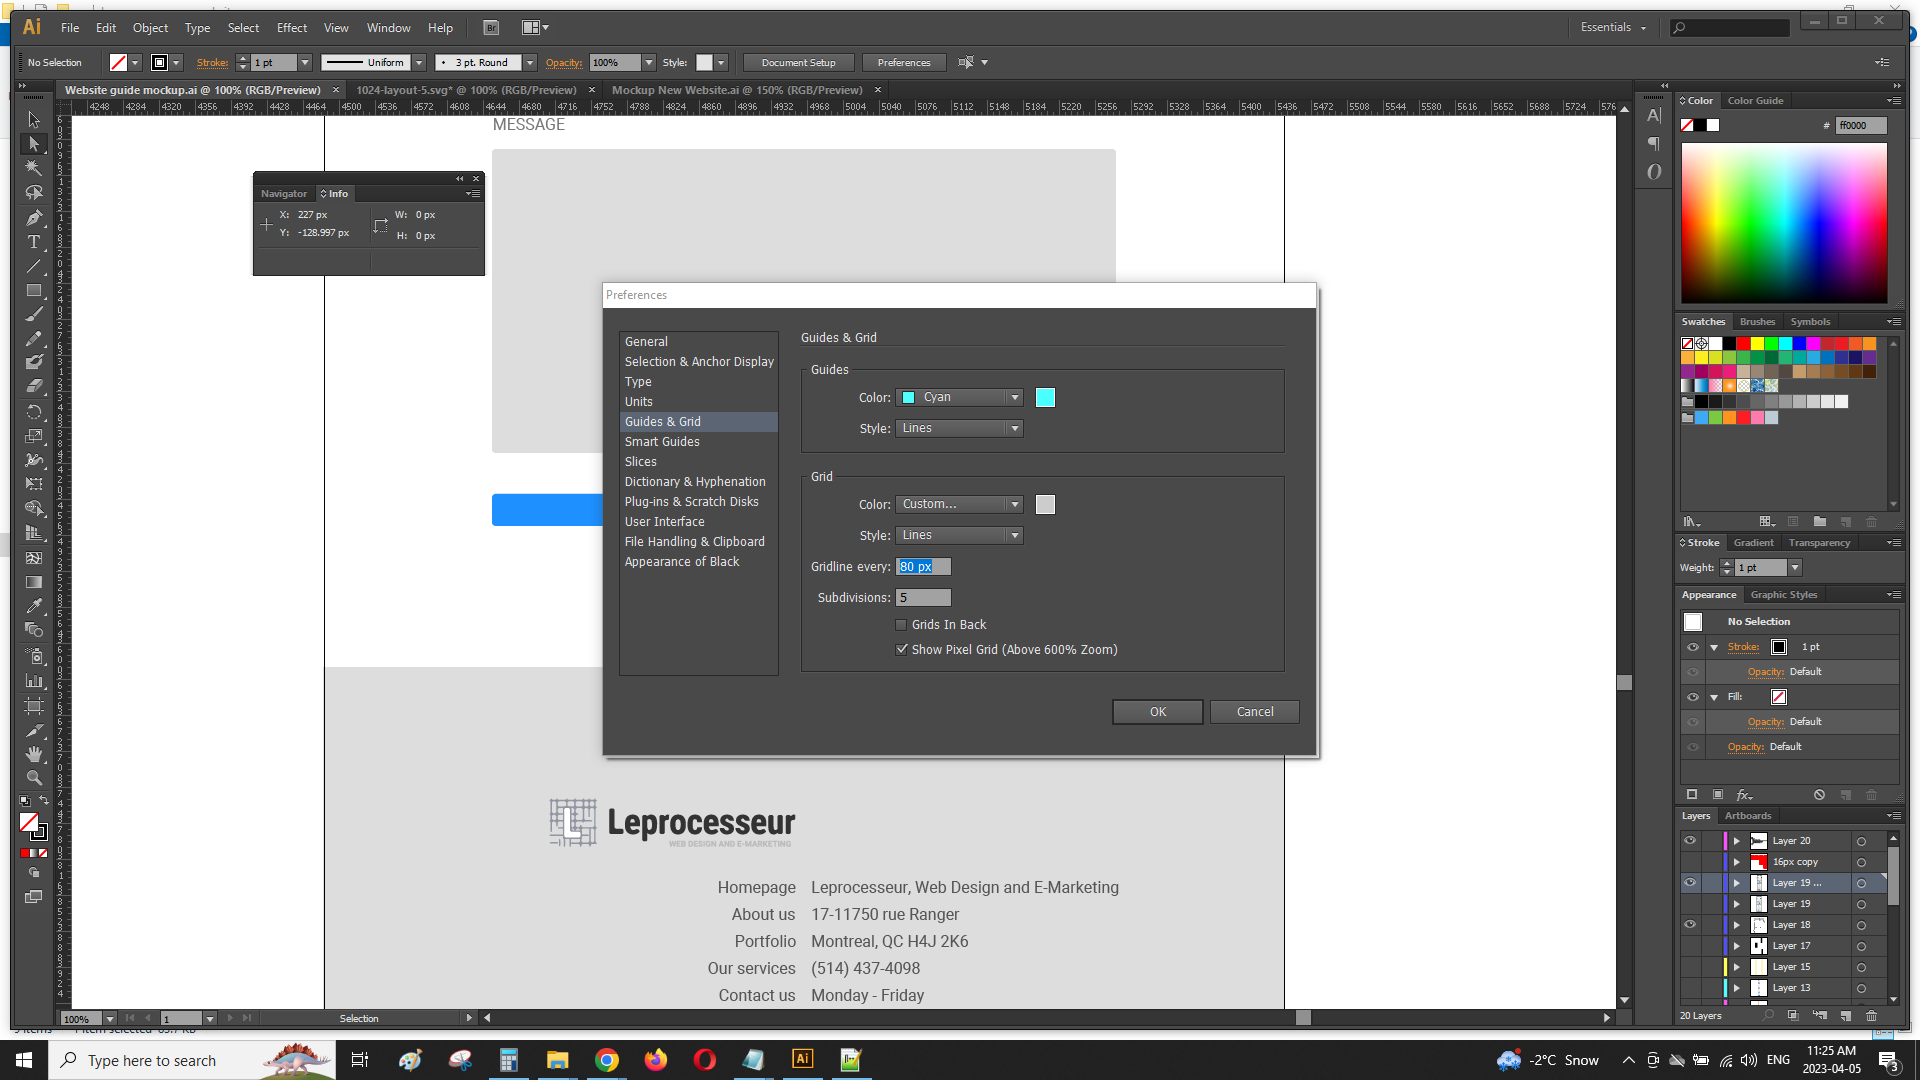Open the Effect menu
The image size is (1920, 1080).
pos(291,28)
